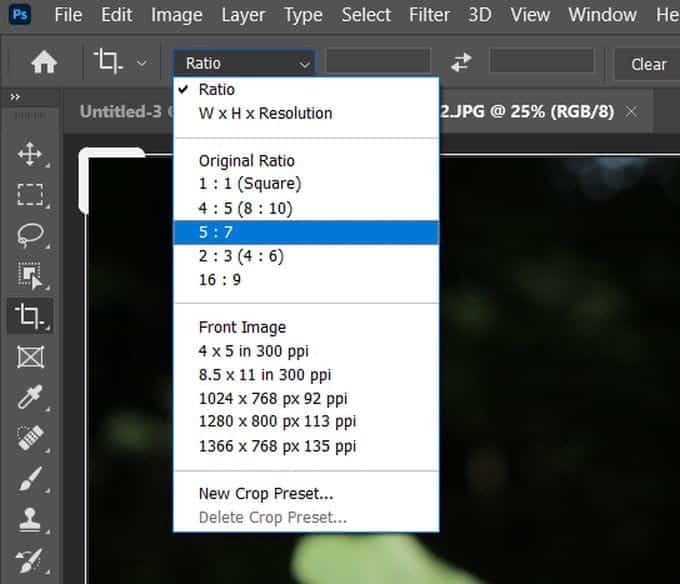The image size is (680, 584).
Task: Select the Object Selection tool
Action: point(30,275)
